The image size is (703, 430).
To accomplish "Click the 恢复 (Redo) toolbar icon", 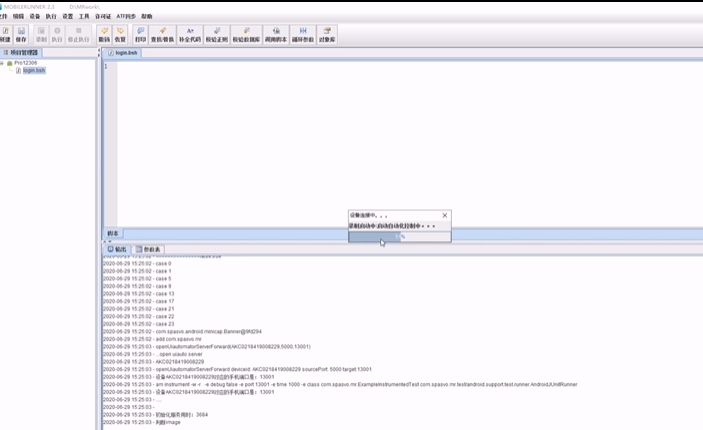I will tap(120, 34).
